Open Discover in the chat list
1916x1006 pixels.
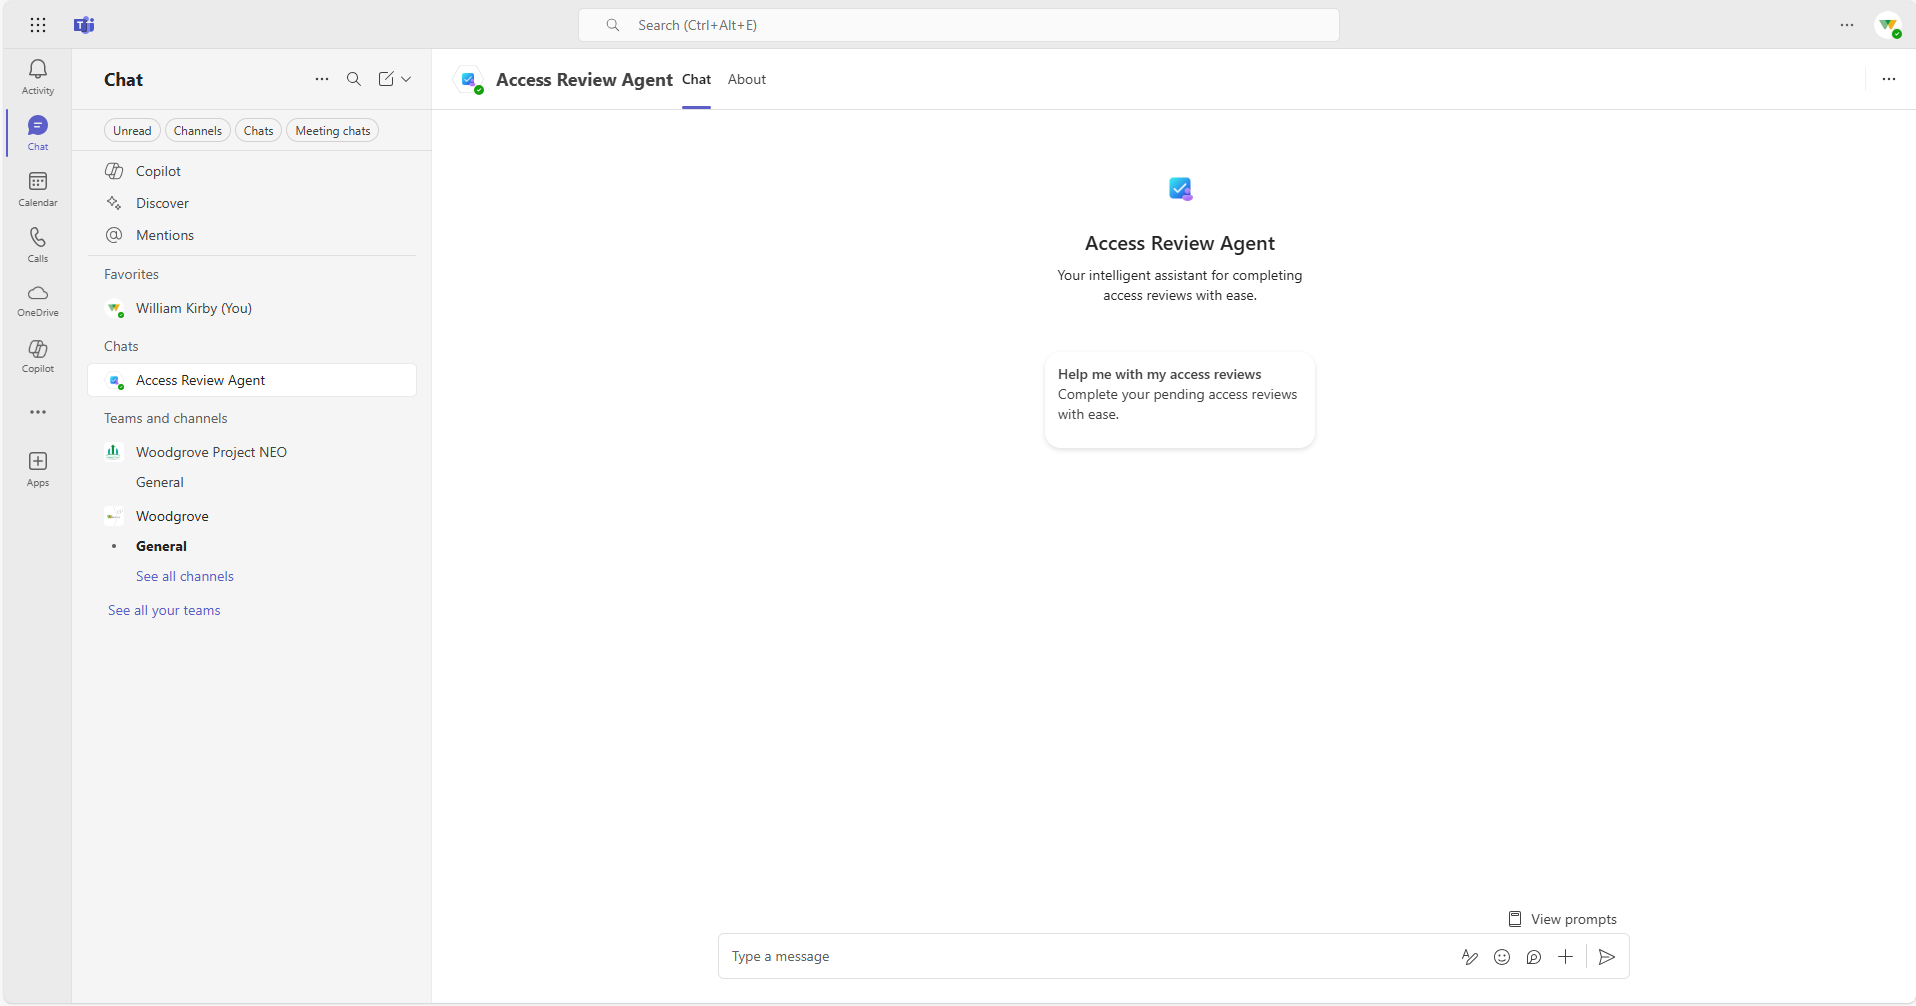(252, 203)
